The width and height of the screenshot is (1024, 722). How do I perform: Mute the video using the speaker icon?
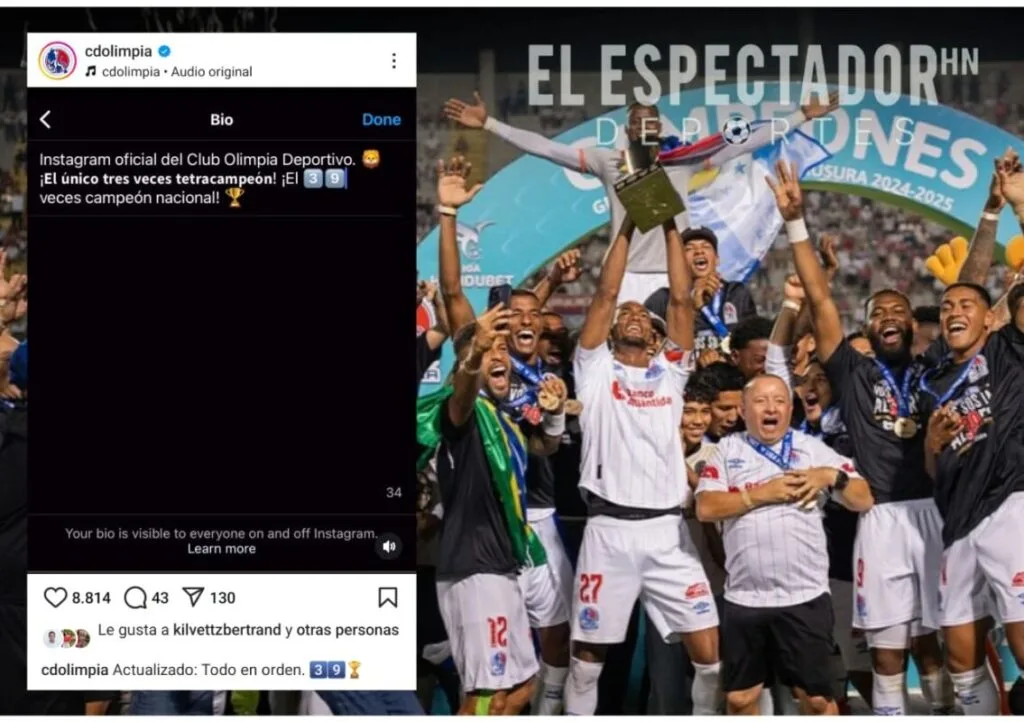tap(389, 546)
